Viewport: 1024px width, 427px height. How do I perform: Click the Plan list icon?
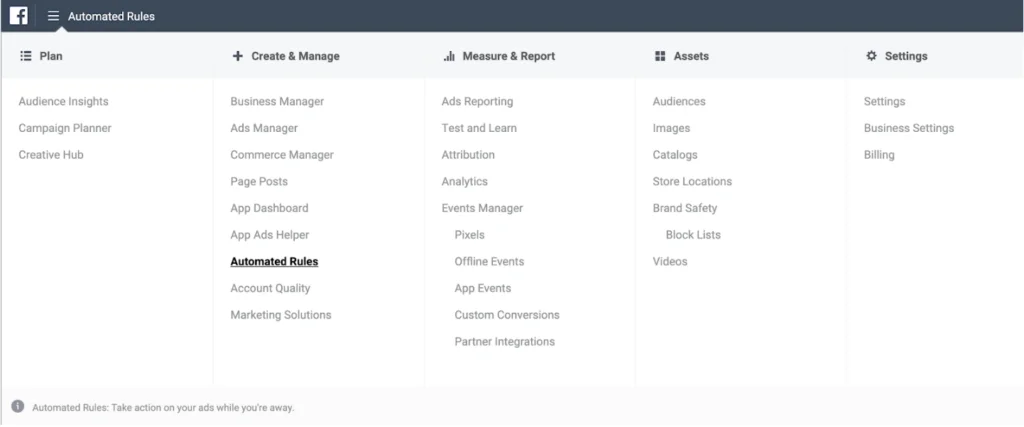pyautogui.click(x=26, y=56)
